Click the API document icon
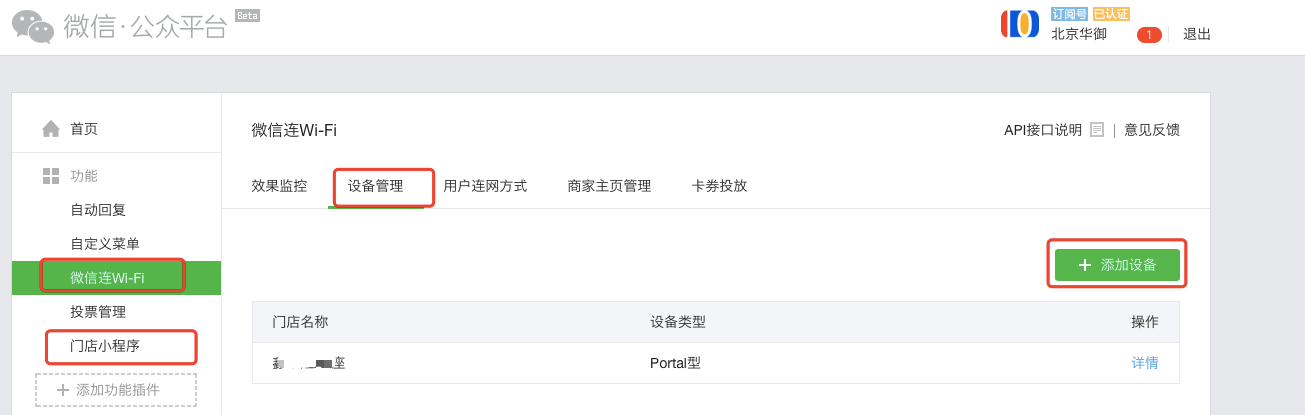Screen dimensions: 1305x415 (x=1097, y=130)
